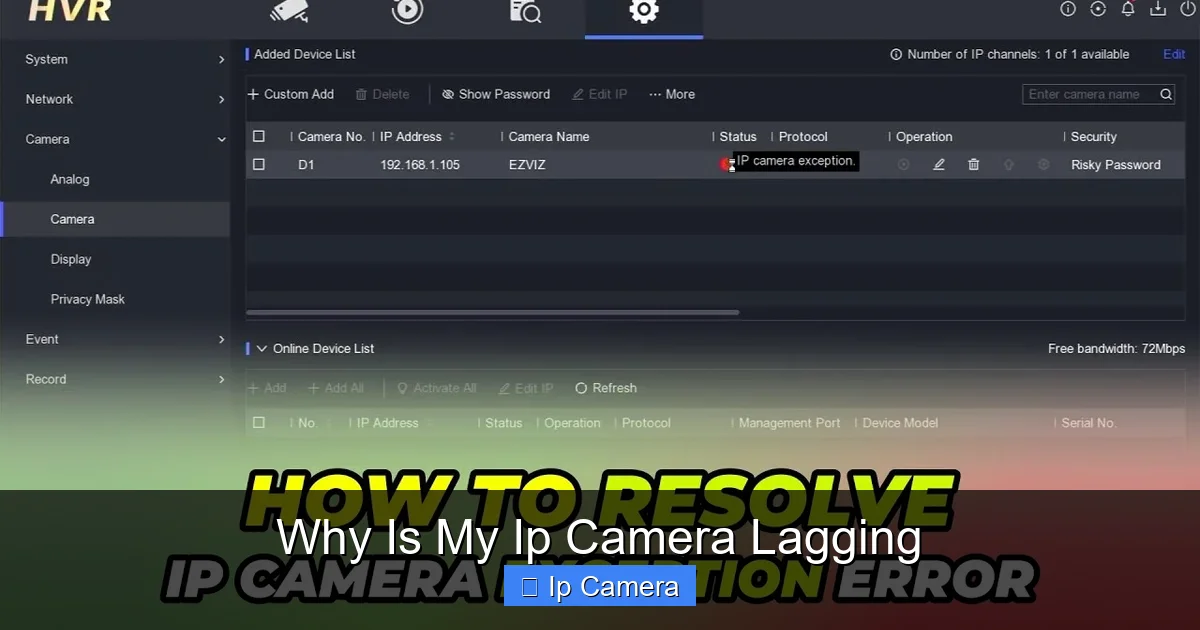The height and width of the screenshot is (630, 1200).
Task: Select all in Online Device List
Action: (259, 423)
